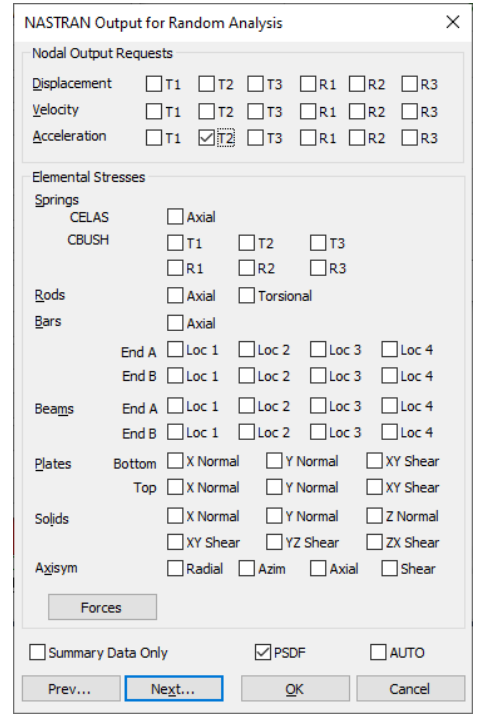Screen dimensions: 486x716
Task: Go to the Next page
Action: point(174,689)
